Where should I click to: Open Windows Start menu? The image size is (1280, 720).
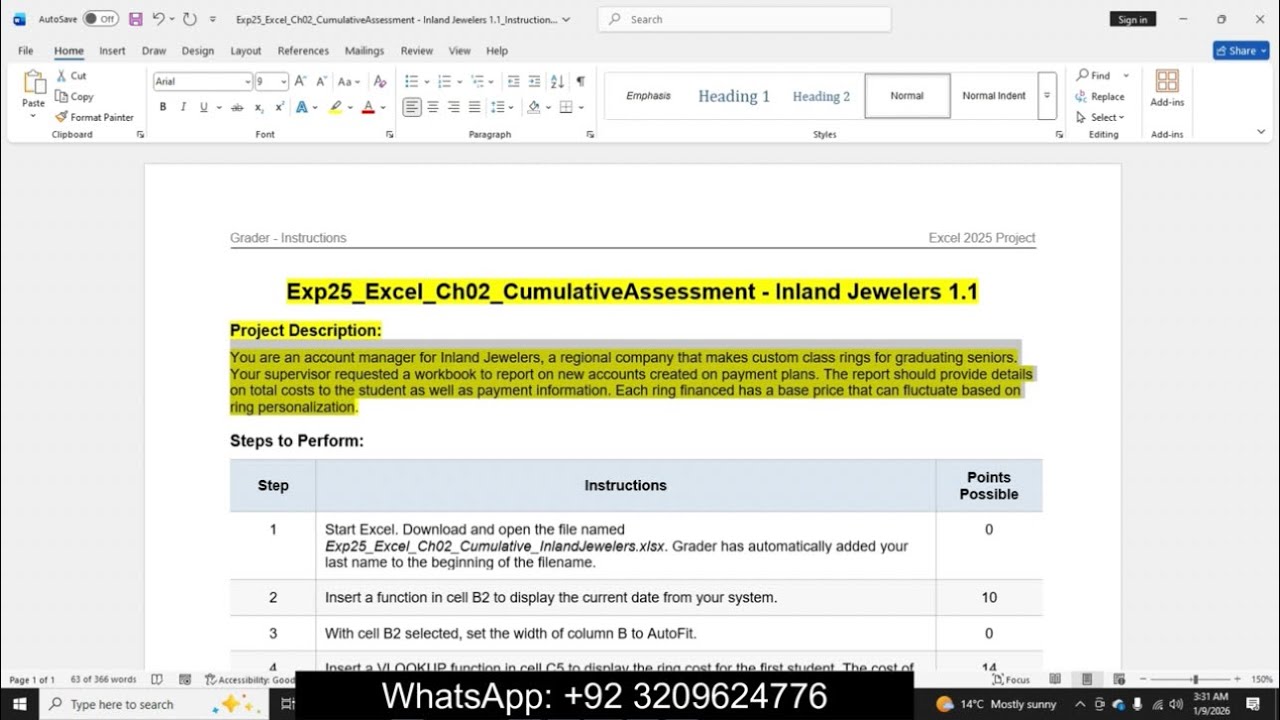click(x=19, y=704)
